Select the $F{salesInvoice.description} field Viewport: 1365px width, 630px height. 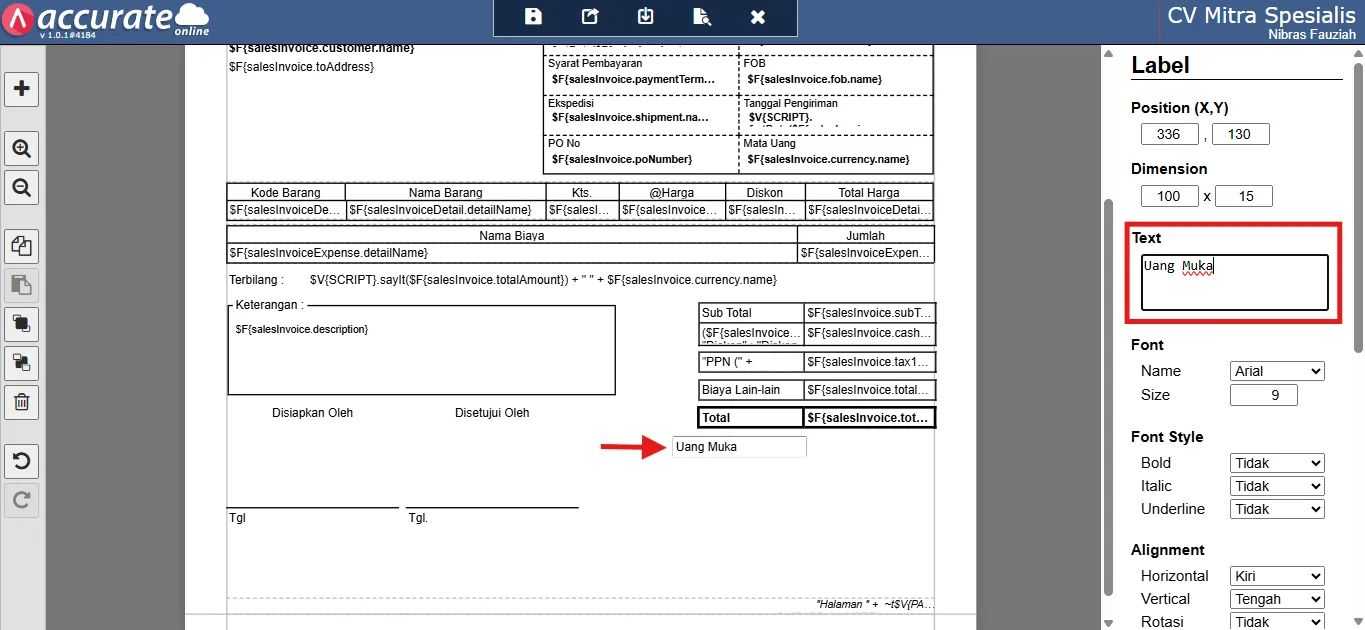(x=302, y=329)
